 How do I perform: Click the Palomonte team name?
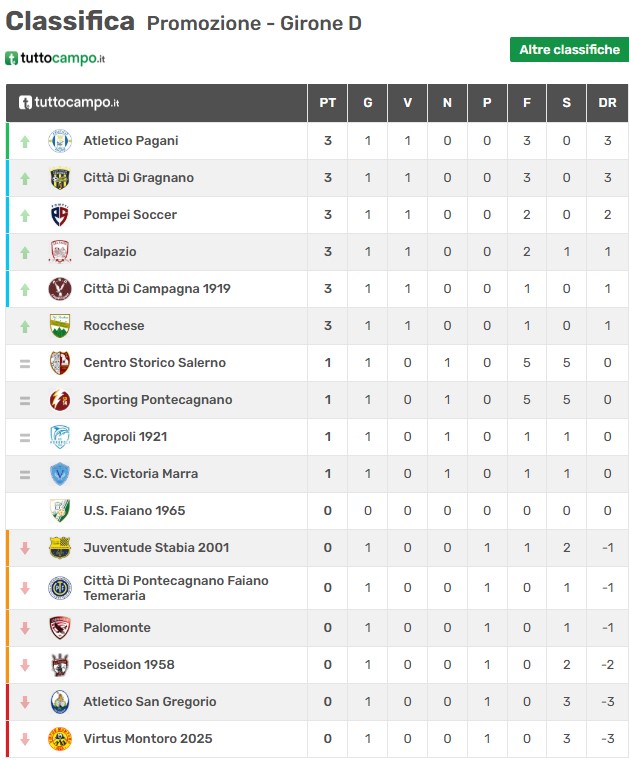pyautogui.click(x=117, y=627)
